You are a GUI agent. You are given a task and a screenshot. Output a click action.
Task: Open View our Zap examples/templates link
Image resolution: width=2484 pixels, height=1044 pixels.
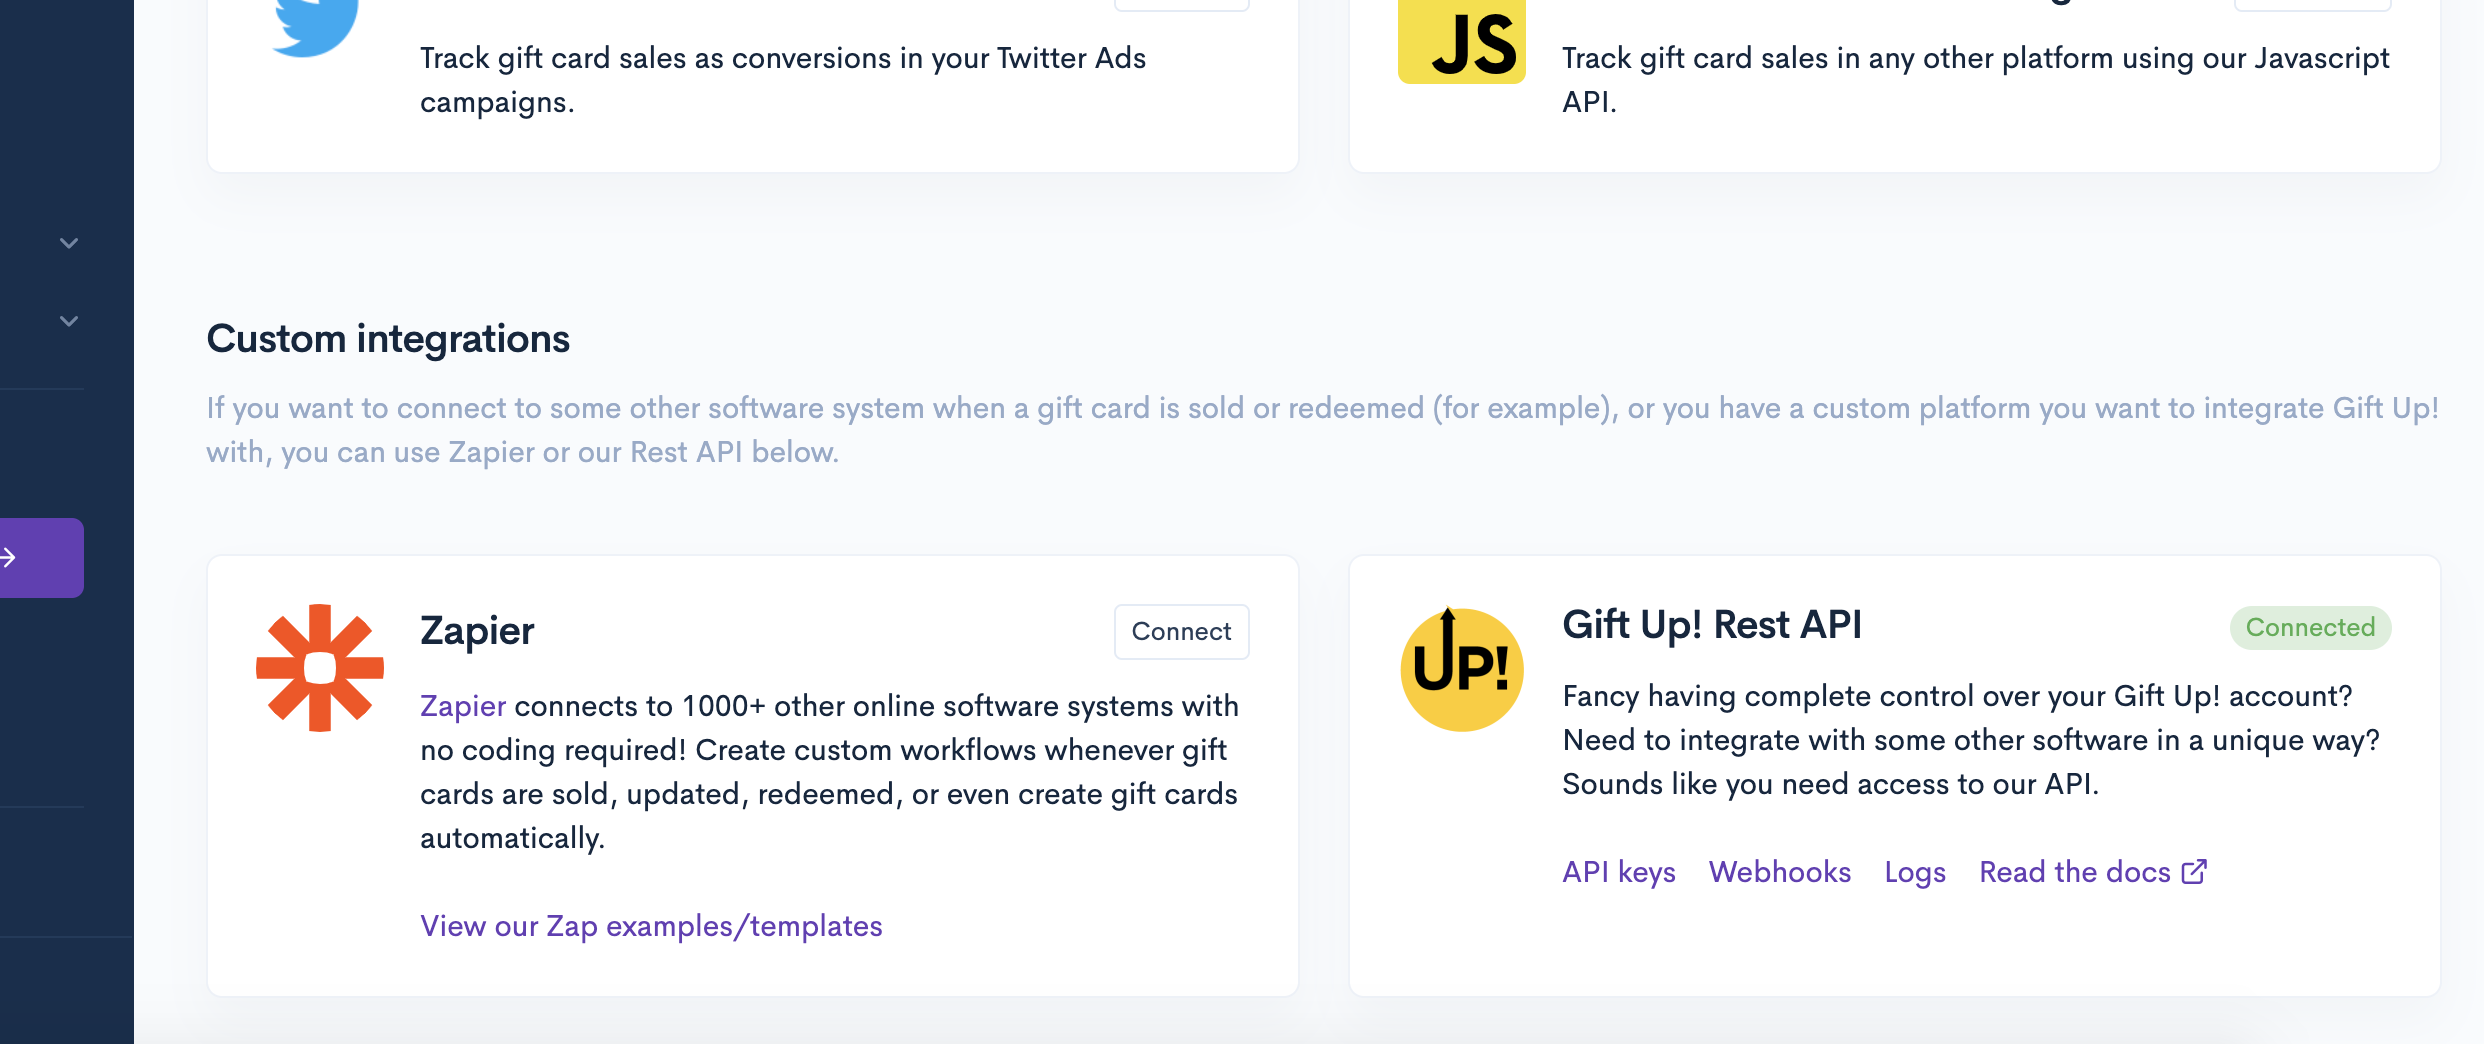pos(651,926)
